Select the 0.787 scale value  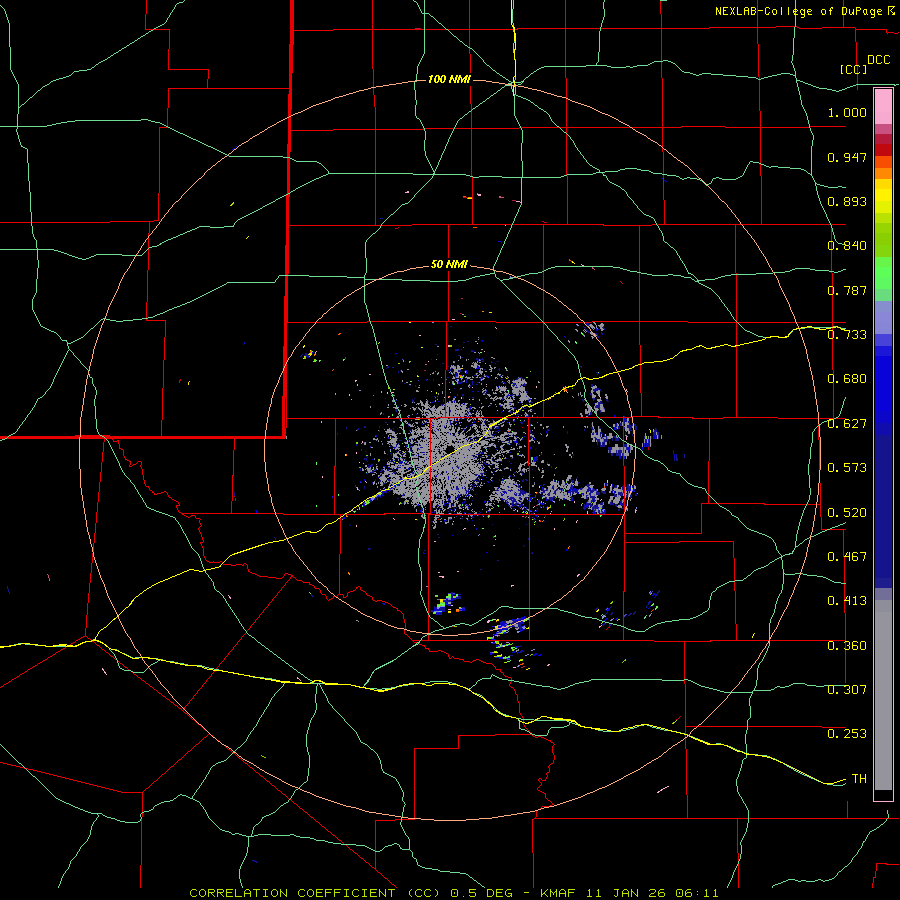tap(847, 290)
